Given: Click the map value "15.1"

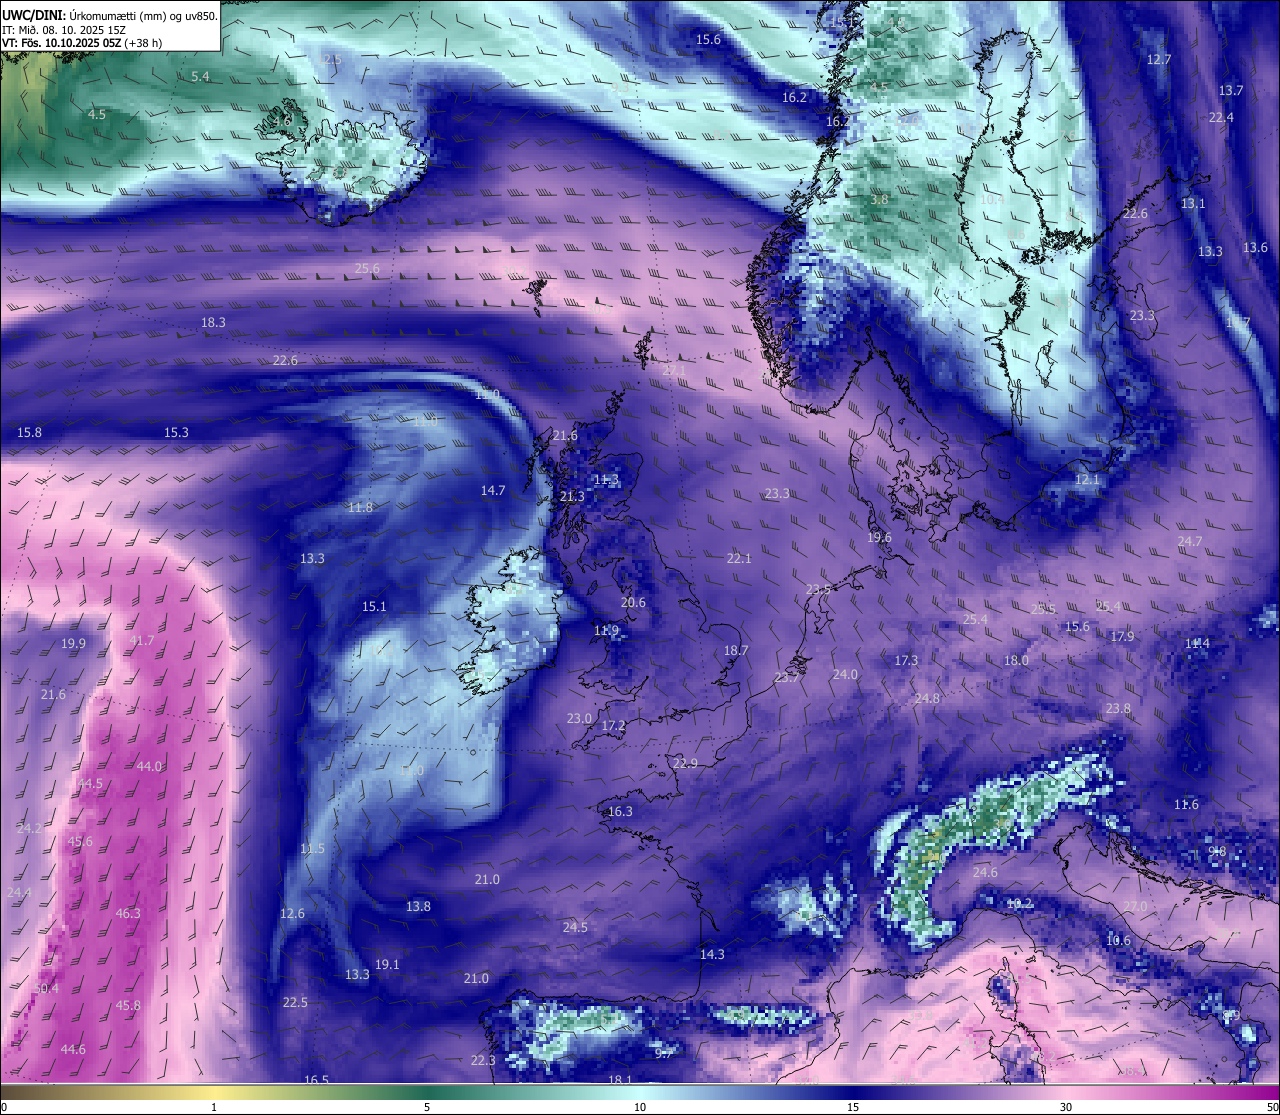Looking at the screenshot, I should click(x=374, y=607).
